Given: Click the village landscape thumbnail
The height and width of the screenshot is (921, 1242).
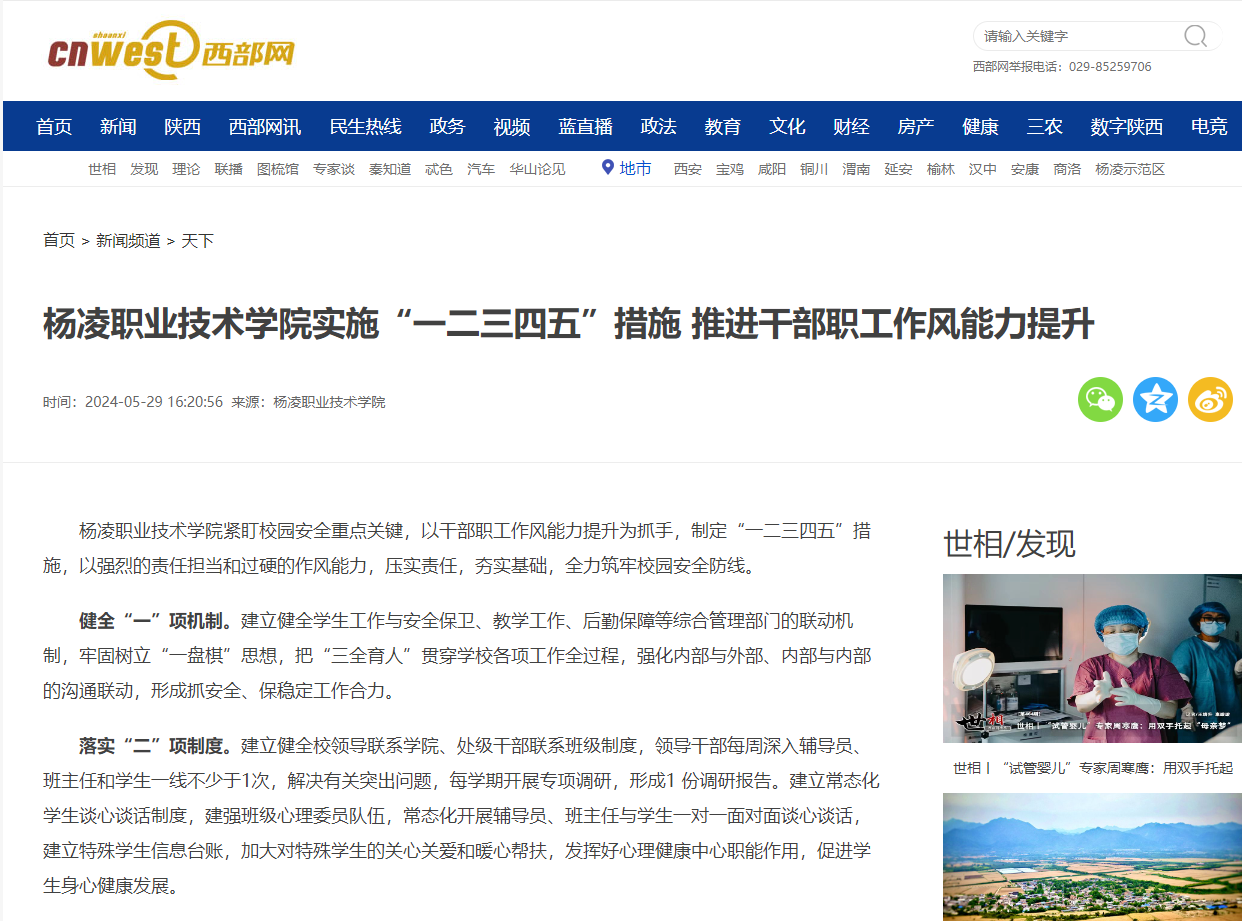Looking at the screenshot, I should pos(1092,857).
